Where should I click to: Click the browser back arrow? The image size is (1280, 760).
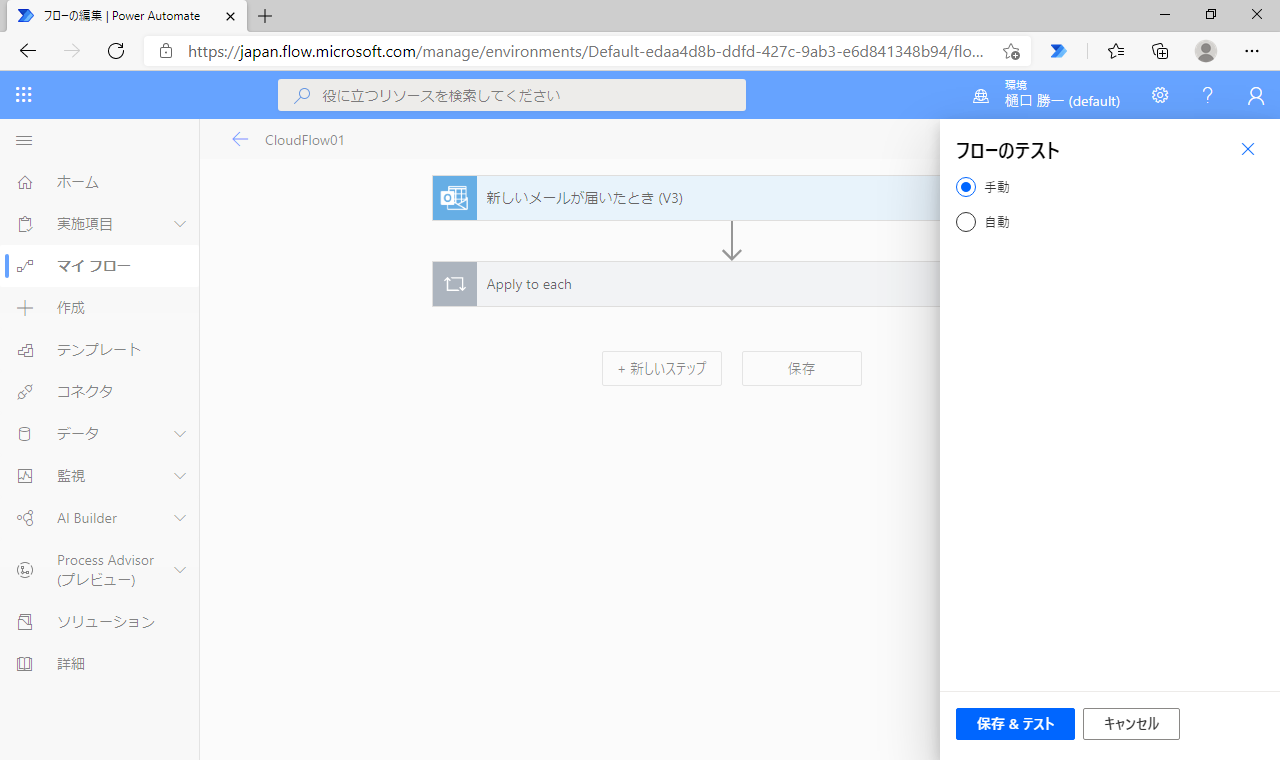point(28,51)
